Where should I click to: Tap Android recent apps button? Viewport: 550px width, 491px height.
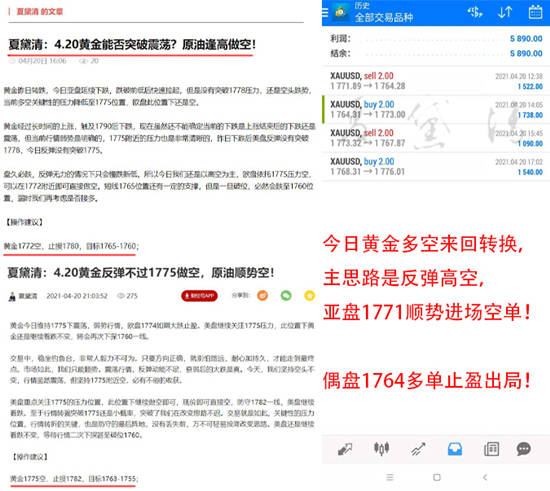tap(390, 477)
